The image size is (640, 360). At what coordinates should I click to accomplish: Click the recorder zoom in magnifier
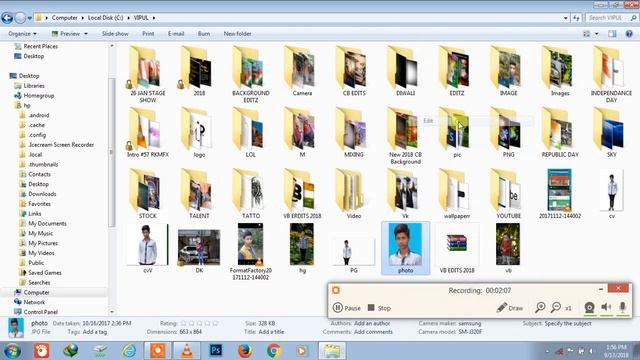[x=540, y=307]
